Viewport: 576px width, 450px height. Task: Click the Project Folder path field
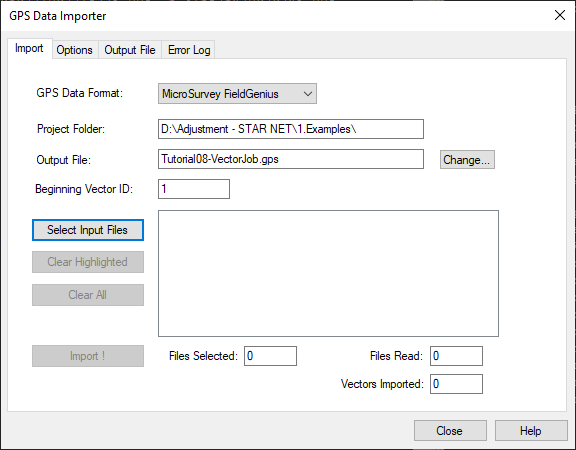tap(291, 129)
